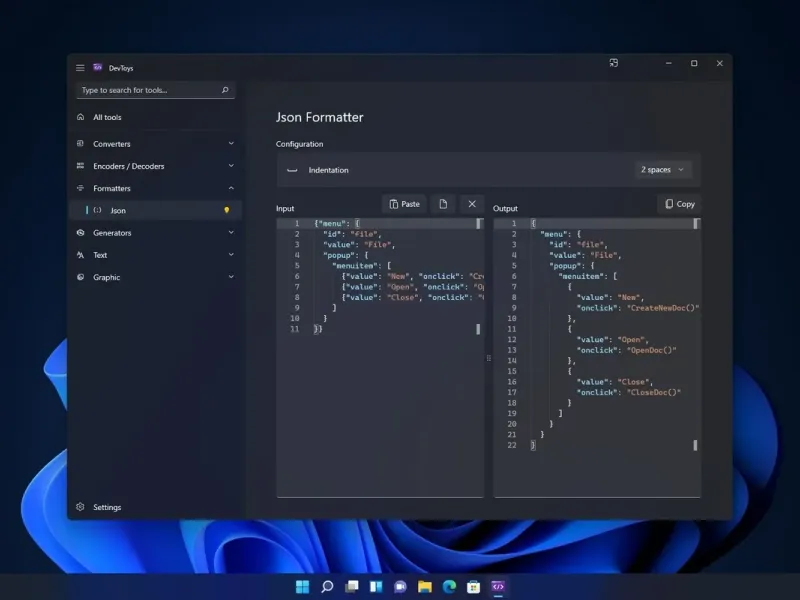Expand the Encoders / Decoders chevron

pos(231,166)
